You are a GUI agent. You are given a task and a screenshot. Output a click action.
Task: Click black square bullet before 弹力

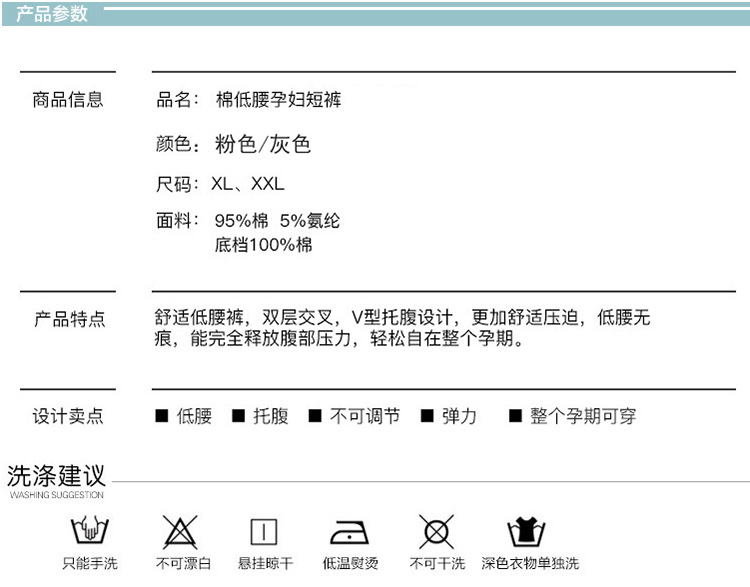point(427,415)
